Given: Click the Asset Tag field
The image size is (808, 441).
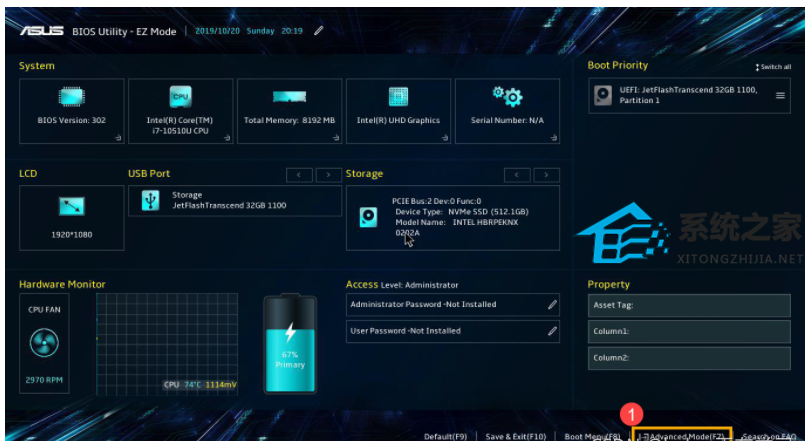Looking at the screenshot, I should point(689,306).
